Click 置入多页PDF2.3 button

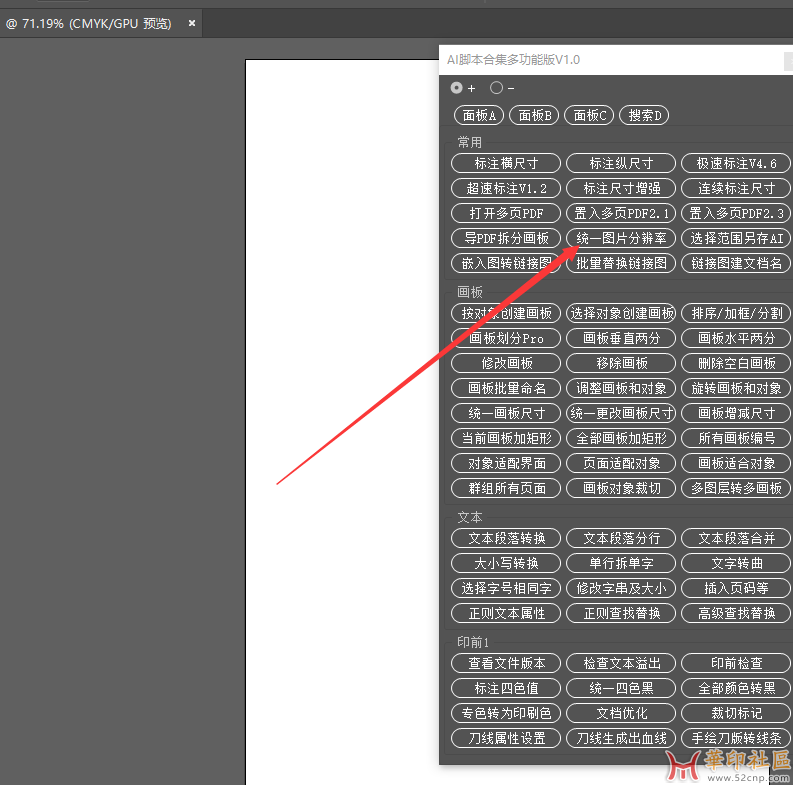(x=736, y=213)
